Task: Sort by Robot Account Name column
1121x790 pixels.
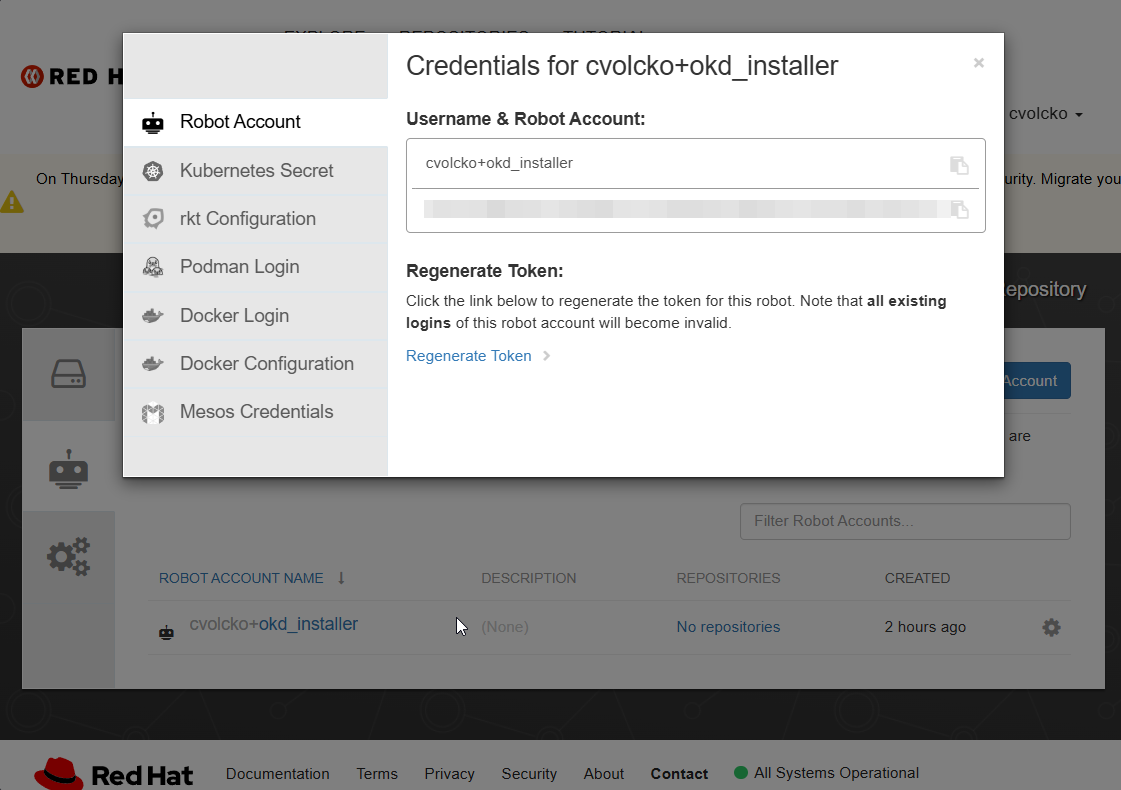Action: tap(241, 578)
